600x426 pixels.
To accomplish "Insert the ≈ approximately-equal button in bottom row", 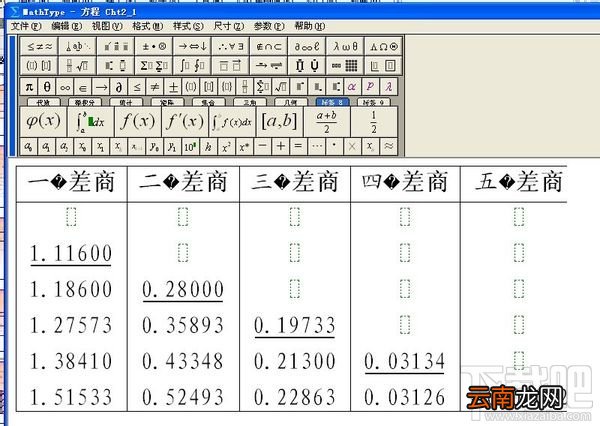I will point(388,146).
